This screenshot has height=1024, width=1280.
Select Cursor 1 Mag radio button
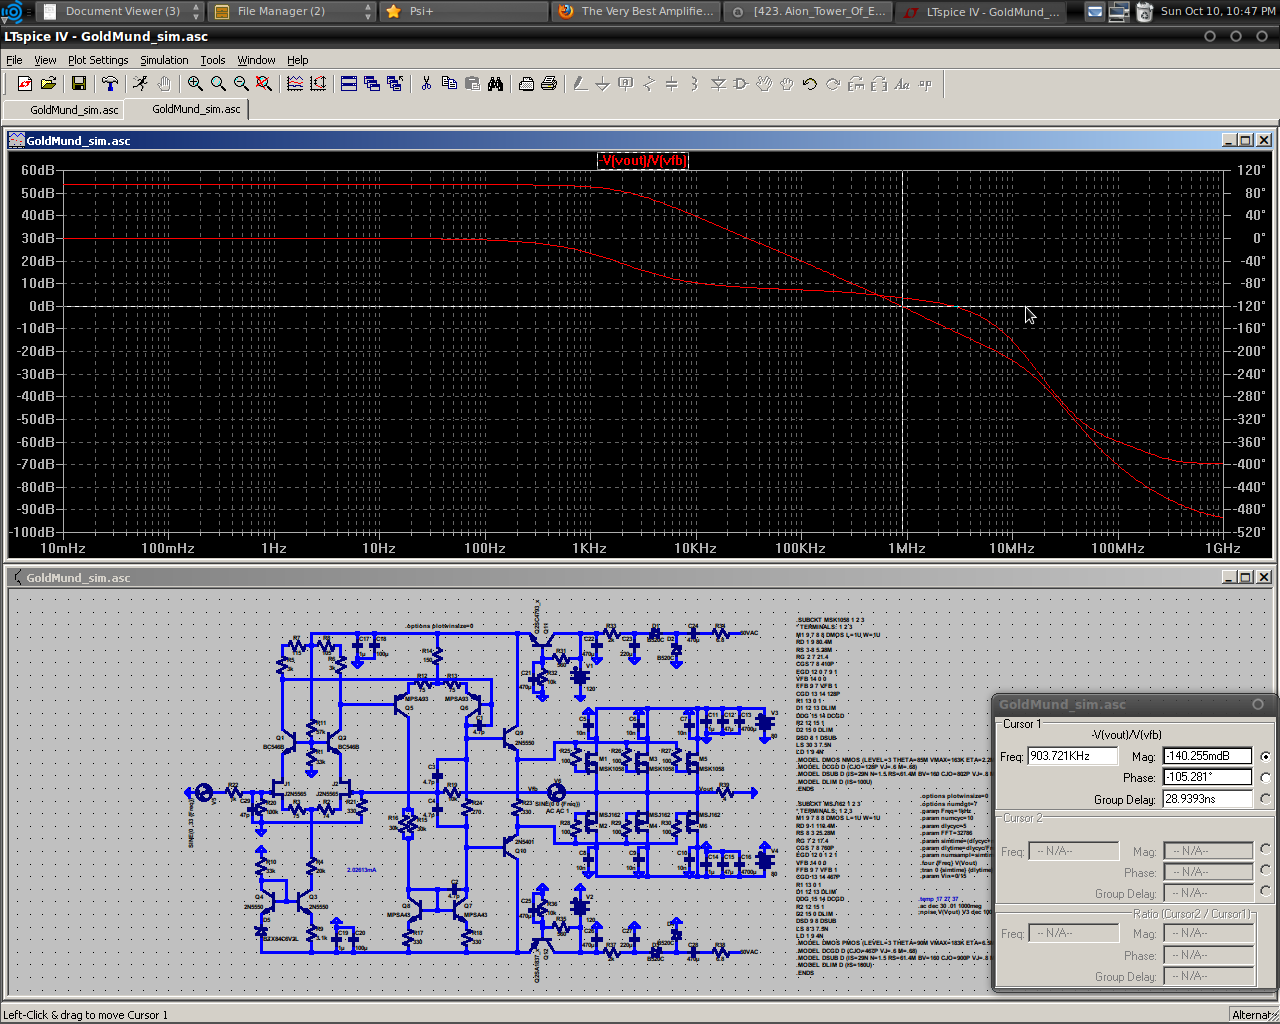pos(1266,757)
